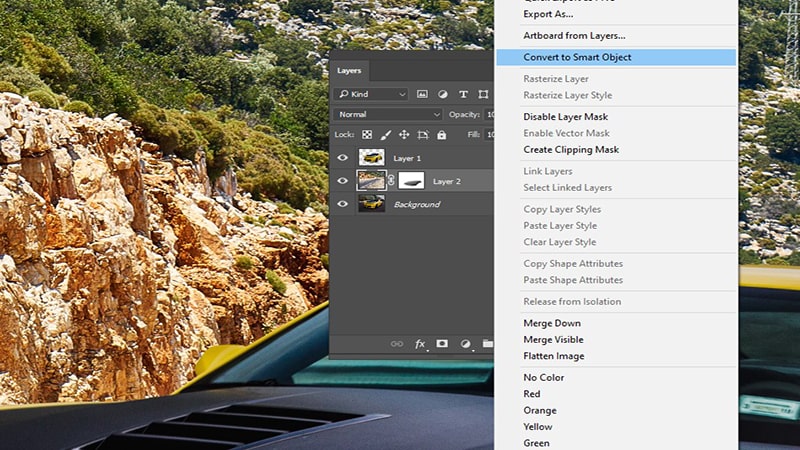Lock artboard nesting icon
Viewport: 800px width, 450px height.
(422, 135)
